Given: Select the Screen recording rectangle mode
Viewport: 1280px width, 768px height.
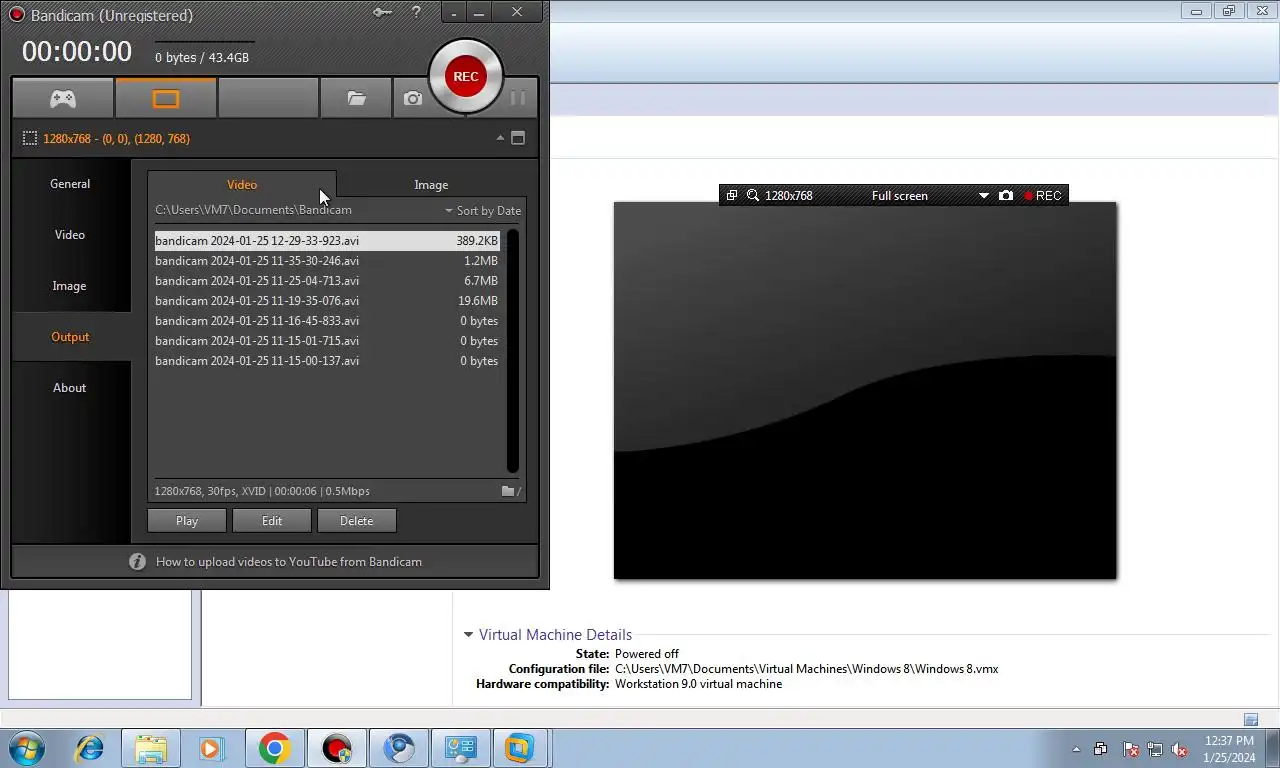Looking at the screenshot, I should tap(166, 98).
